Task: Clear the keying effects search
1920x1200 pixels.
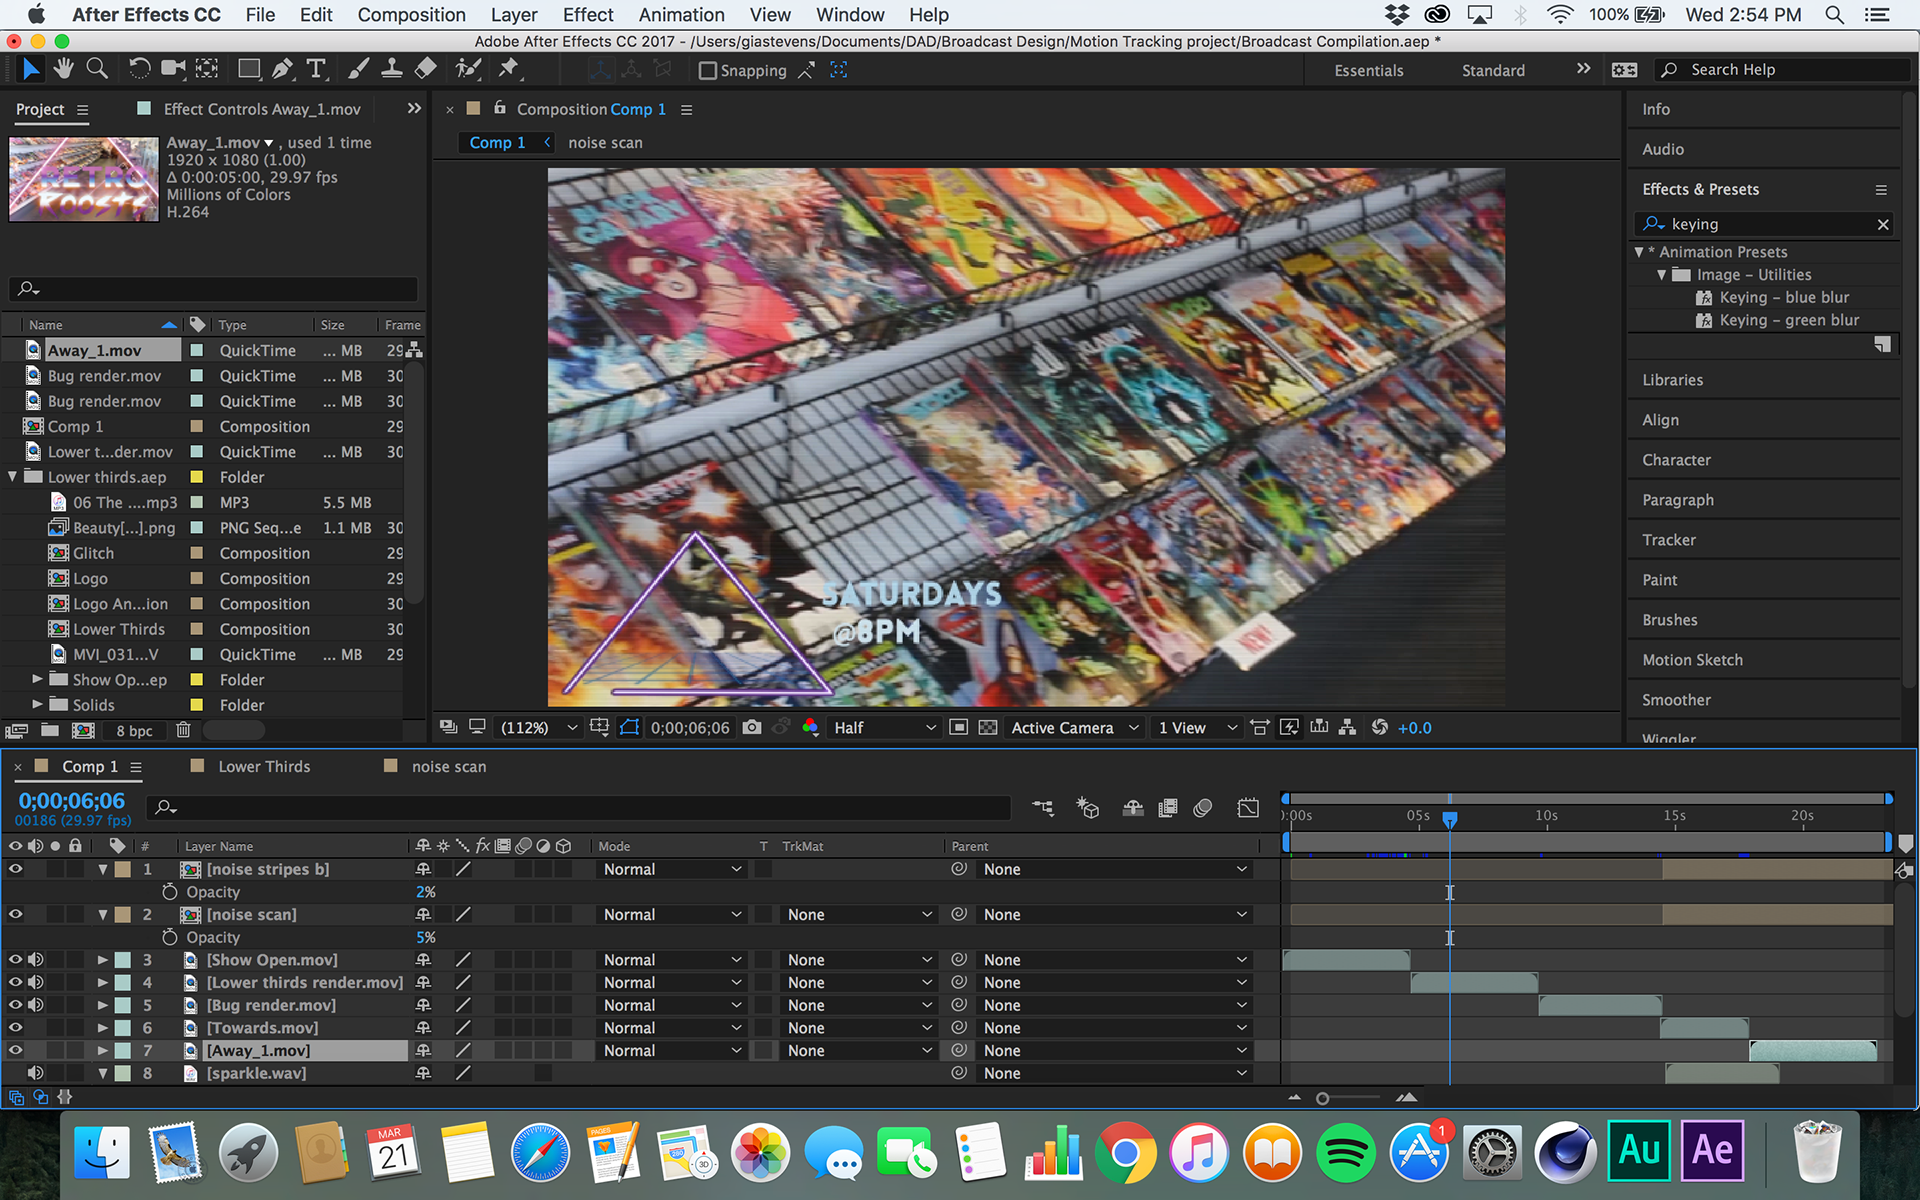Action: [x=1882, y=224]
